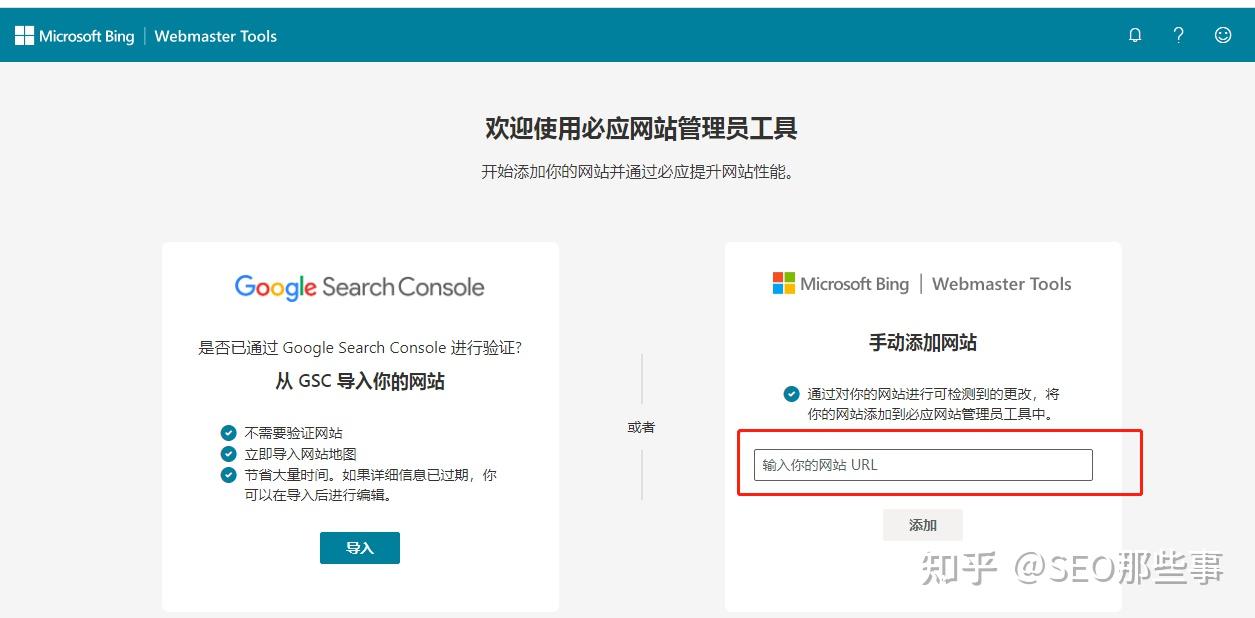Click the subtitle 开始添加你的网站并通过必应提升网站性能
Viewport: 1255px width, 618px height.
[638, 172]
